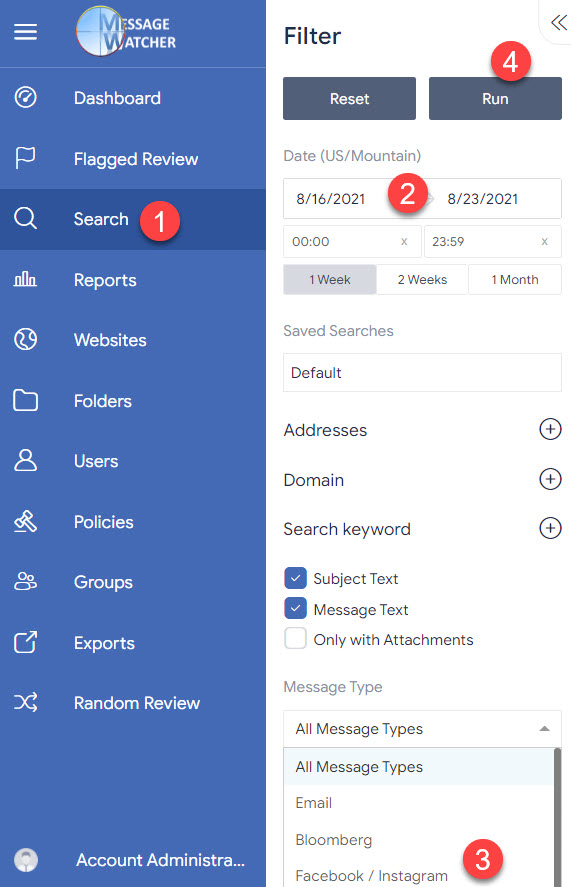
Task: Click the Reset filter button
Action: pos(349,98)
